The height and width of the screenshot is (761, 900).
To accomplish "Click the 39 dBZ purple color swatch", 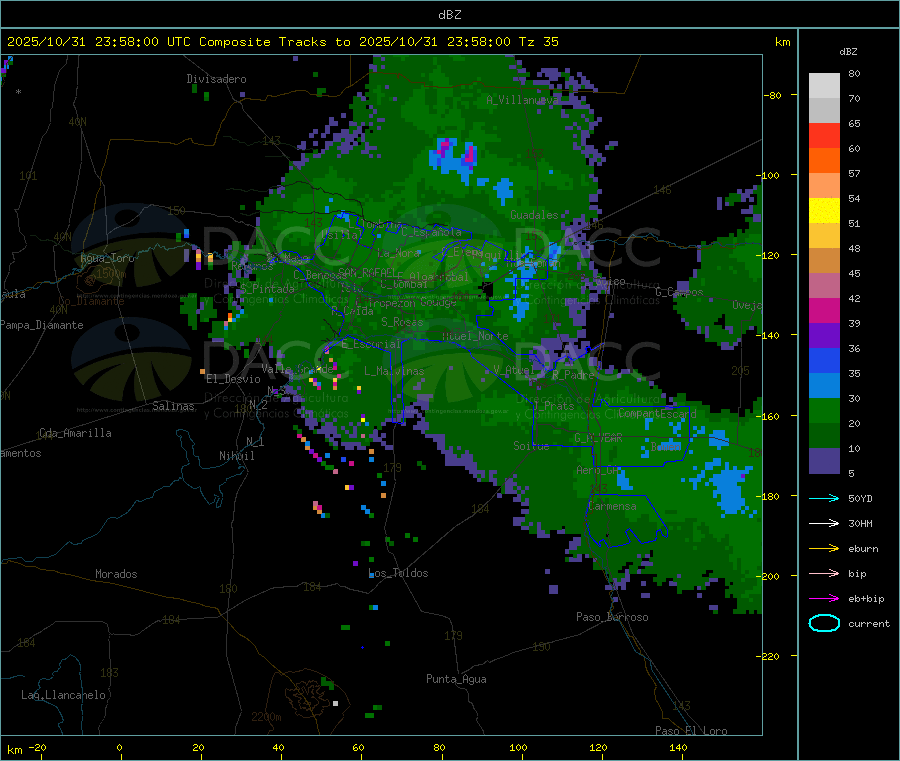I will (x=824, y=336).
